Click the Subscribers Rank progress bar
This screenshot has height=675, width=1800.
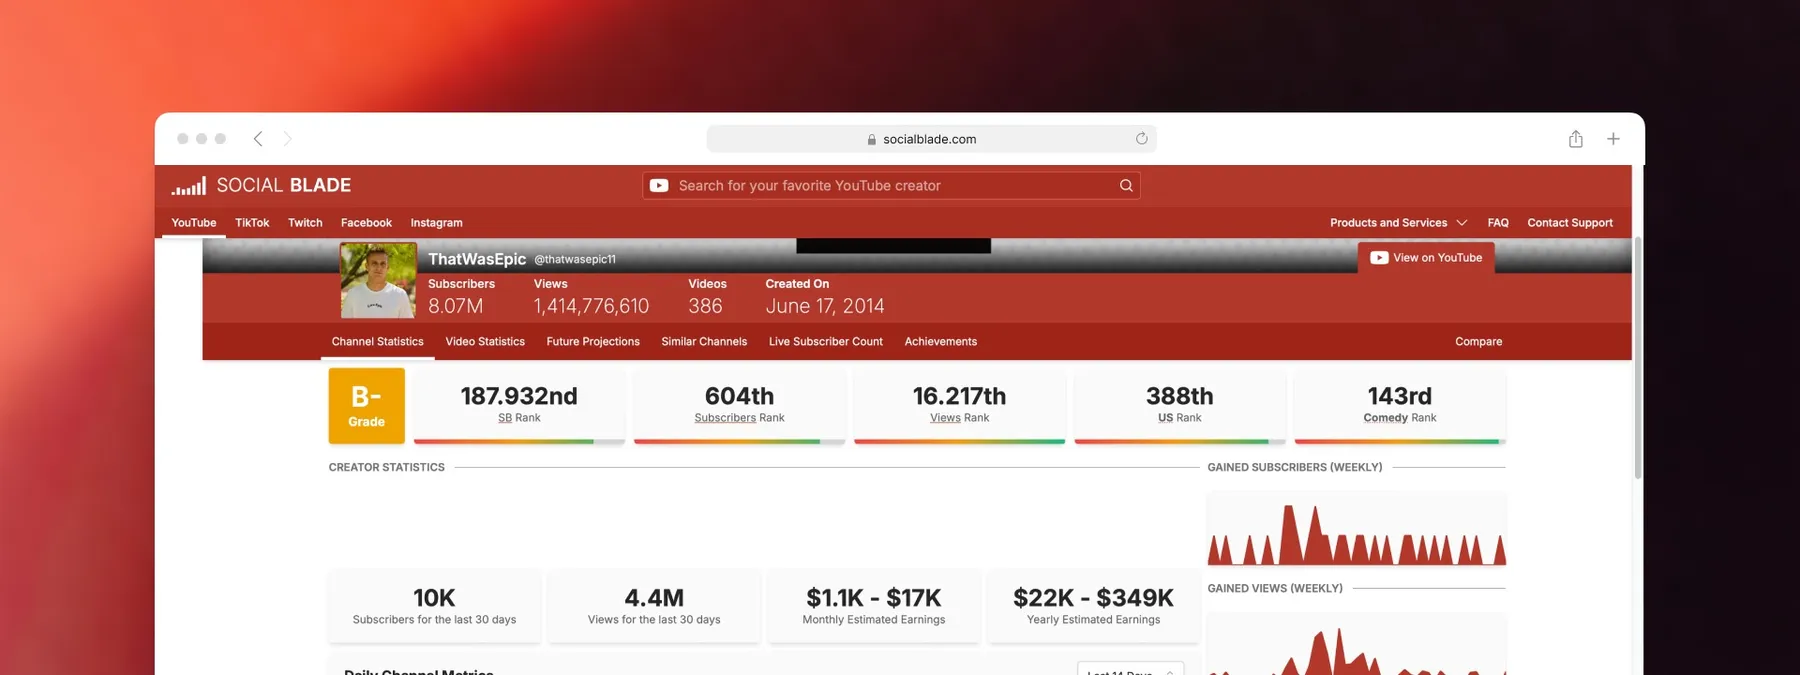click(x=739, y=441)
